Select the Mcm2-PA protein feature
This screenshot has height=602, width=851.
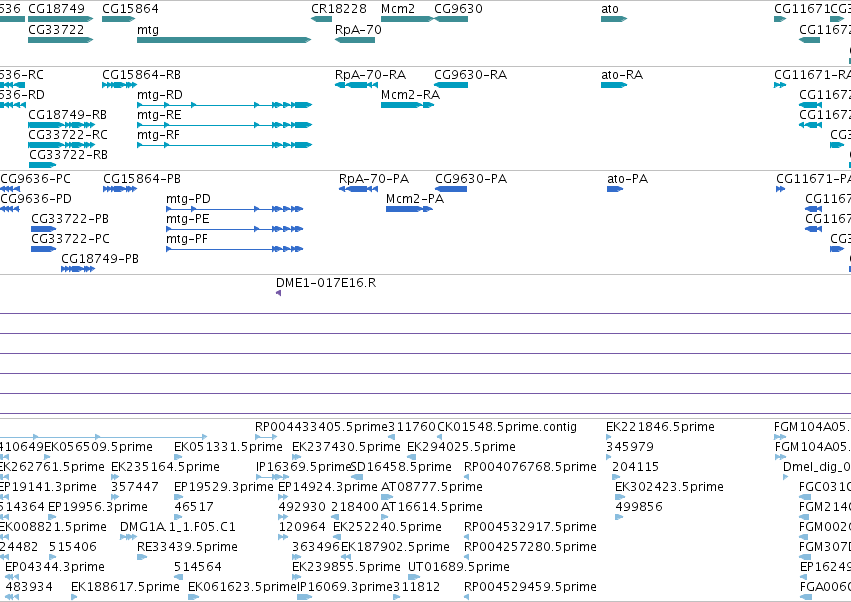[409, 209]
